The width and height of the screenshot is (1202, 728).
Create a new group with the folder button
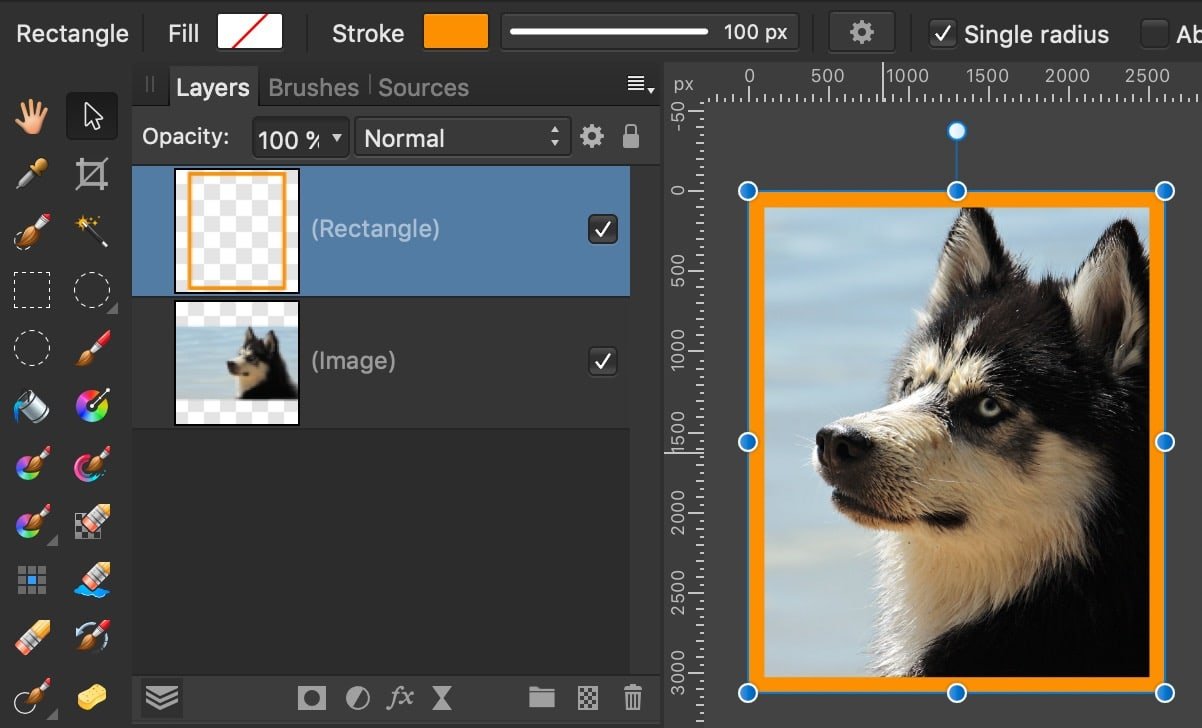541,698
